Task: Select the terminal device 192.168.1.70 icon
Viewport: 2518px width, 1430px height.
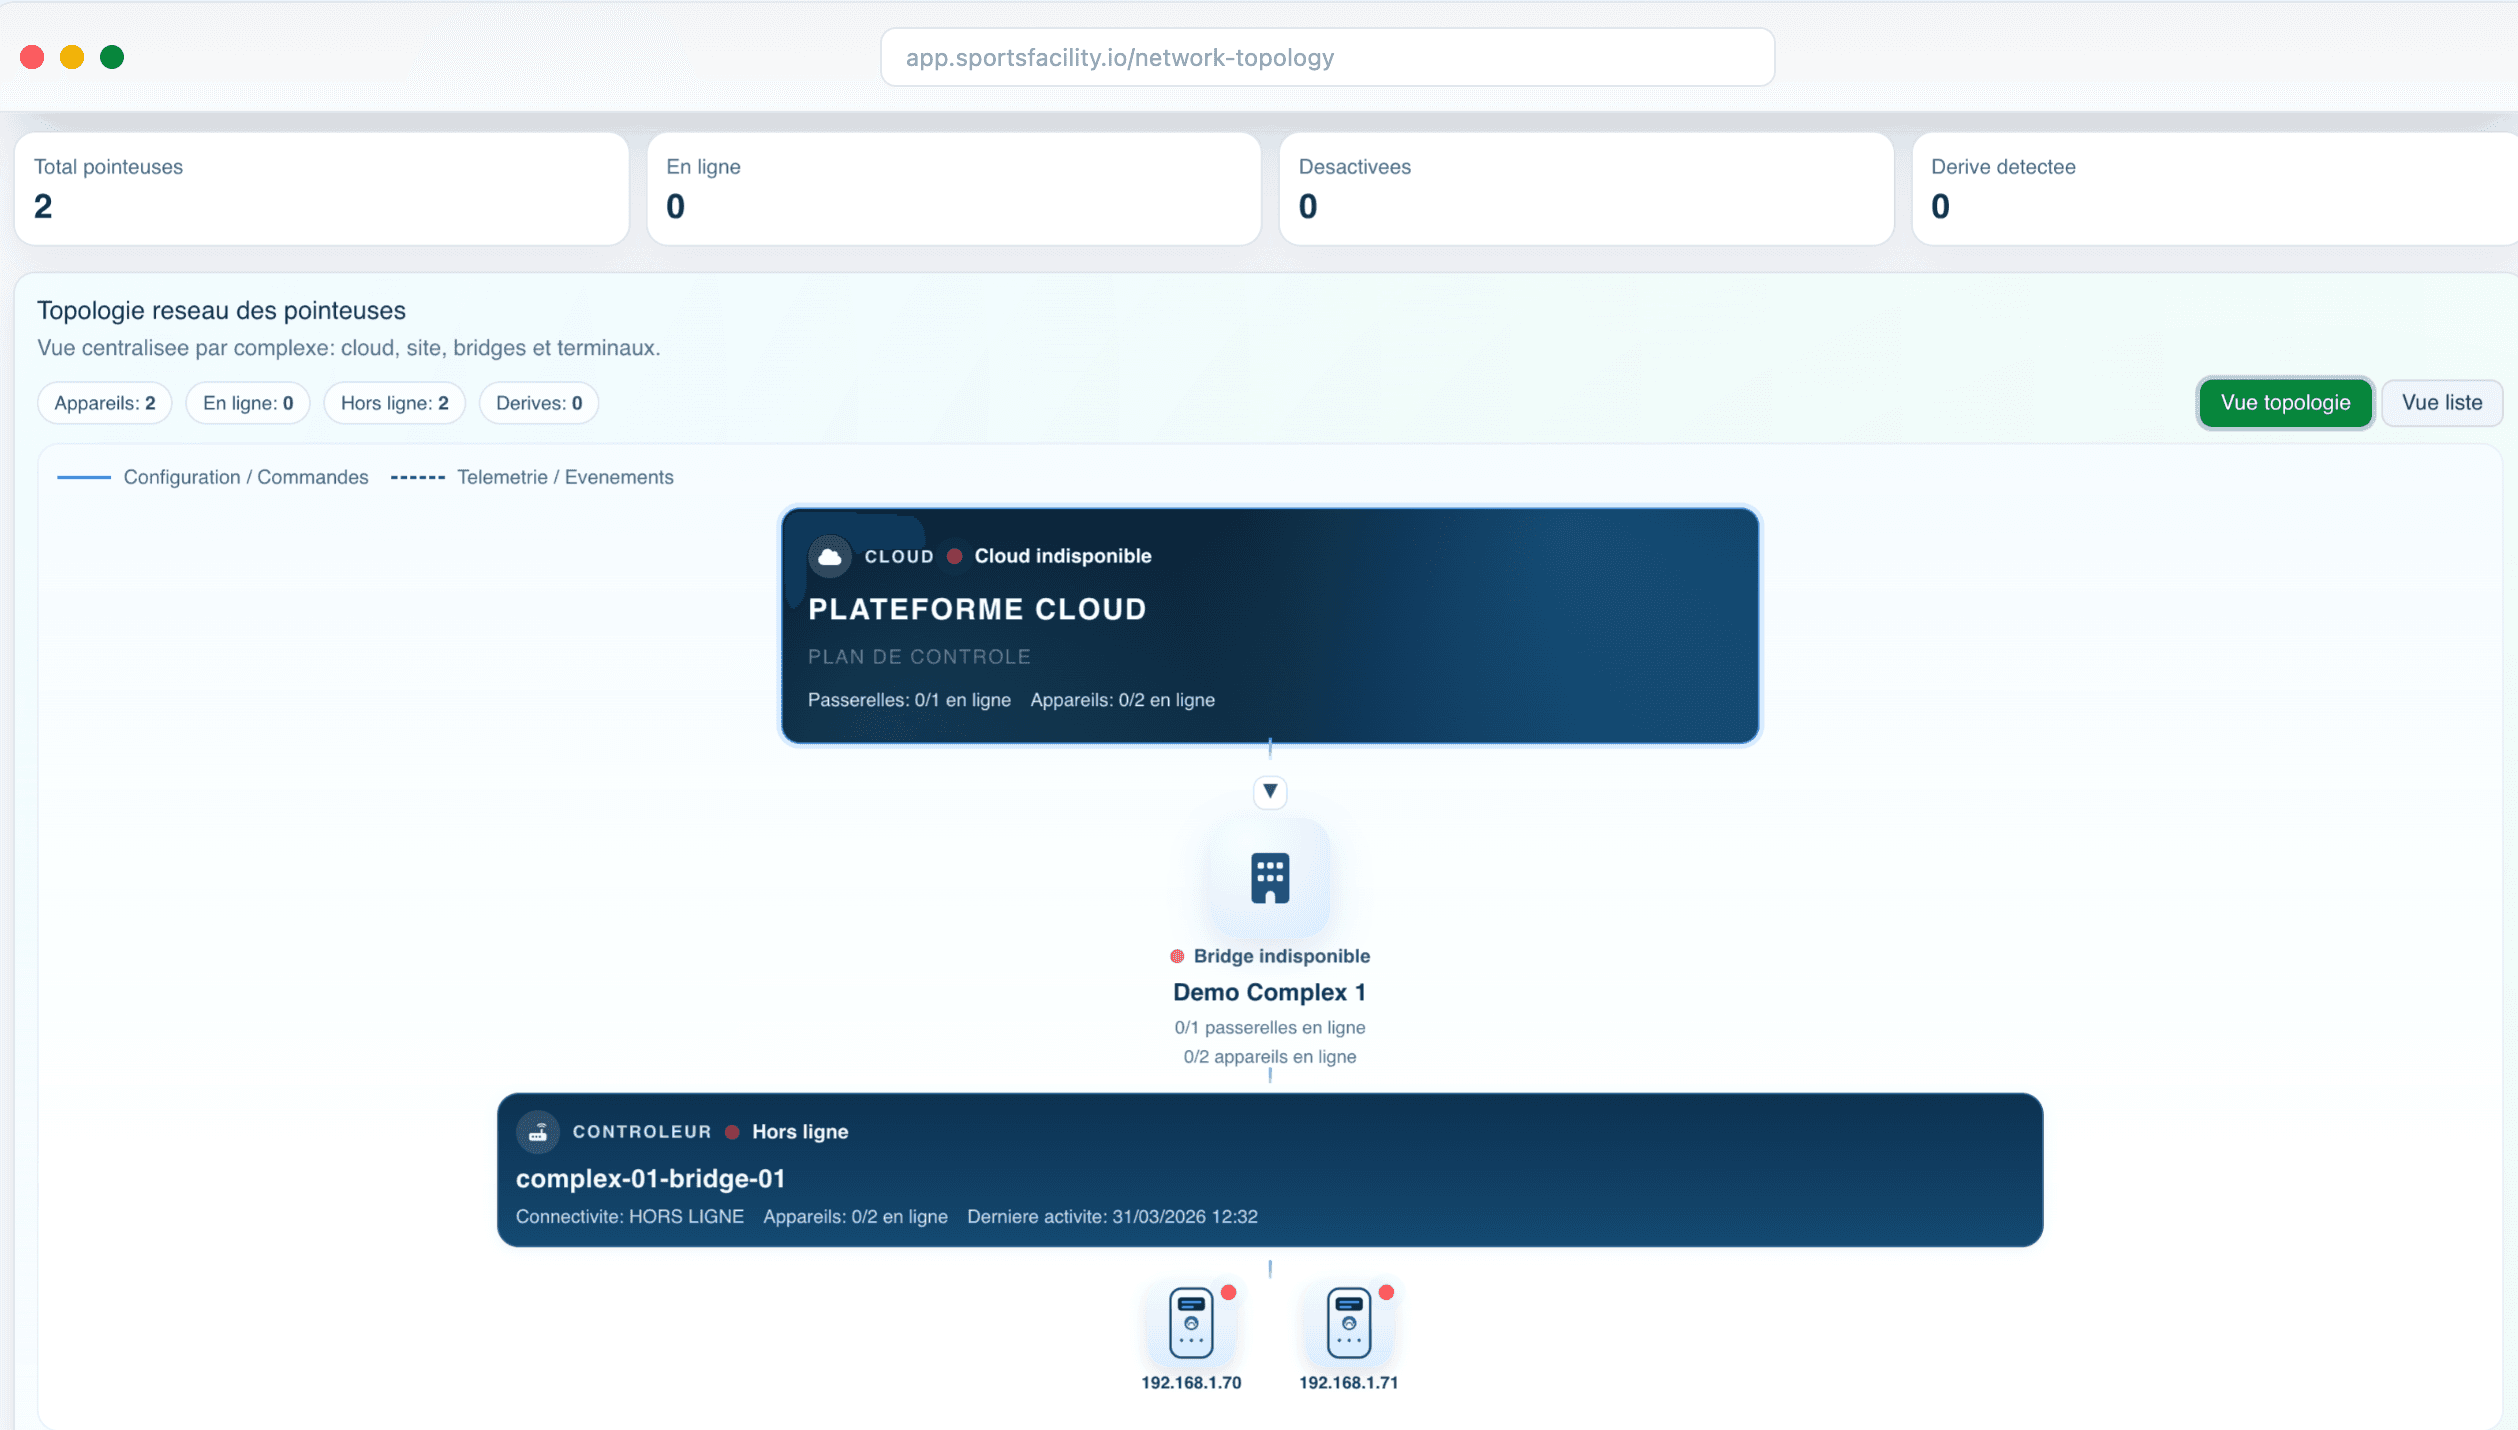Action: 1190,1322
